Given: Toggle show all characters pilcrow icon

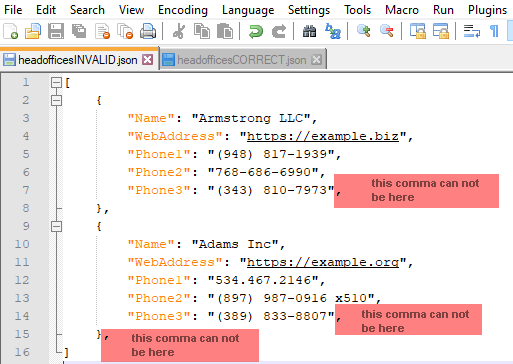Looking at the screenshot, I should click(x=494, y=31).
